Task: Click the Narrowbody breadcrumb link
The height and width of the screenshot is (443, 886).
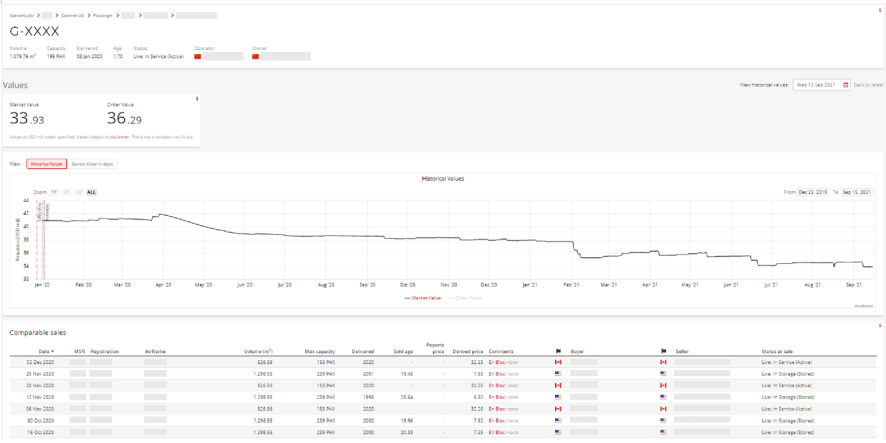Action: [21, 15]
